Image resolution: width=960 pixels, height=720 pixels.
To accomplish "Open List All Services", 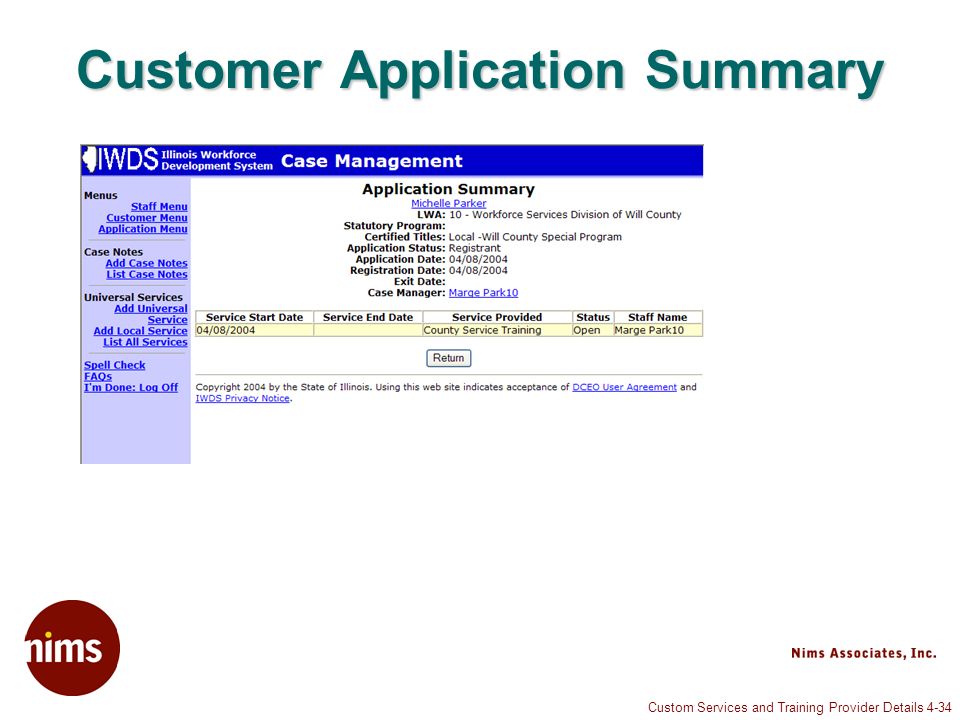I will pos(145,342).
